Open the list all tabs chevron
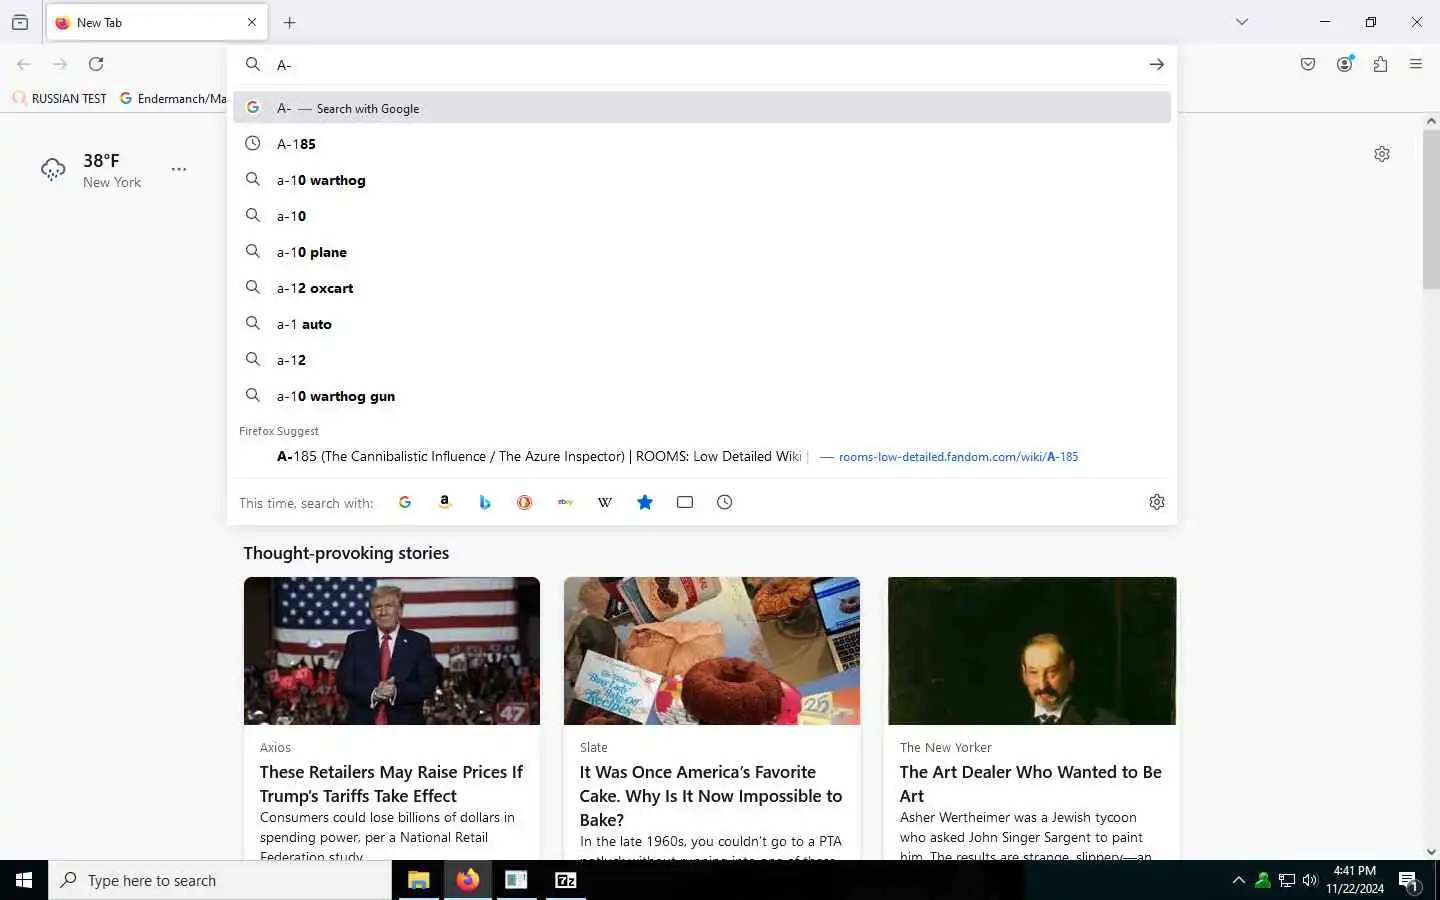This screenshot has width=1440, height=900. [1242, 22]
